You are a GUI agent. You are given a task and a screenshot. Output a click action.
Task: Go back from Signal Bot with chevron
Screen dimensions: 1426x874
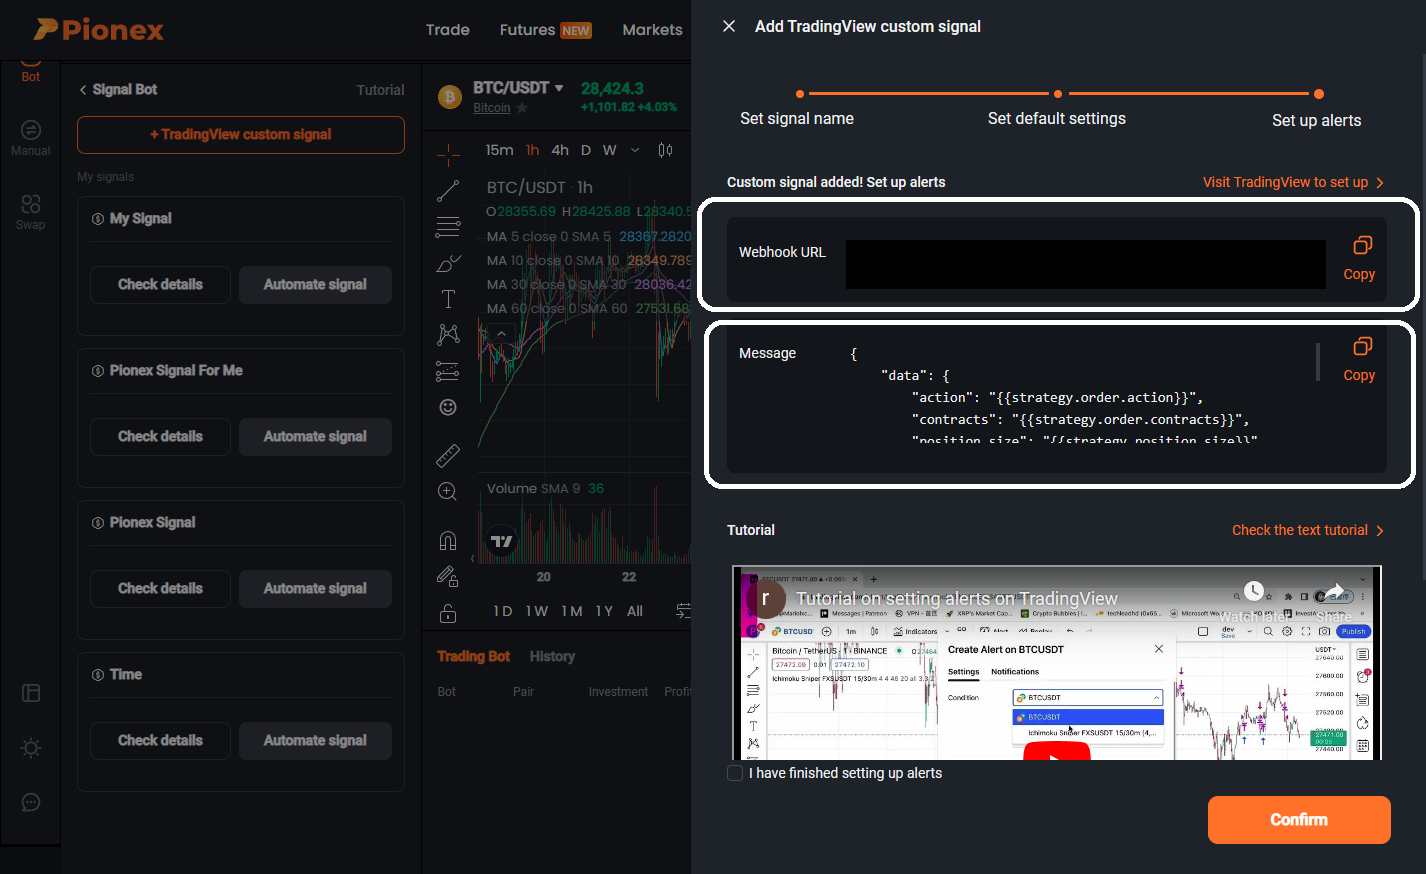(x=83, y=90)
